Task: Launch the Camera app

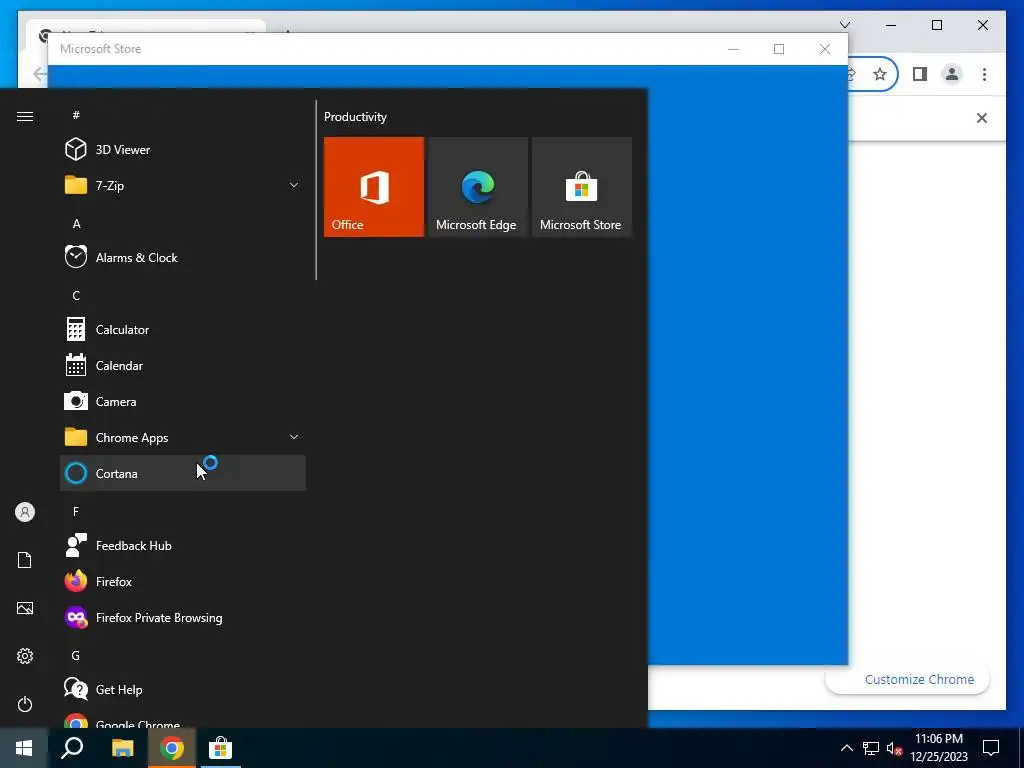Action: click(182, 401)
